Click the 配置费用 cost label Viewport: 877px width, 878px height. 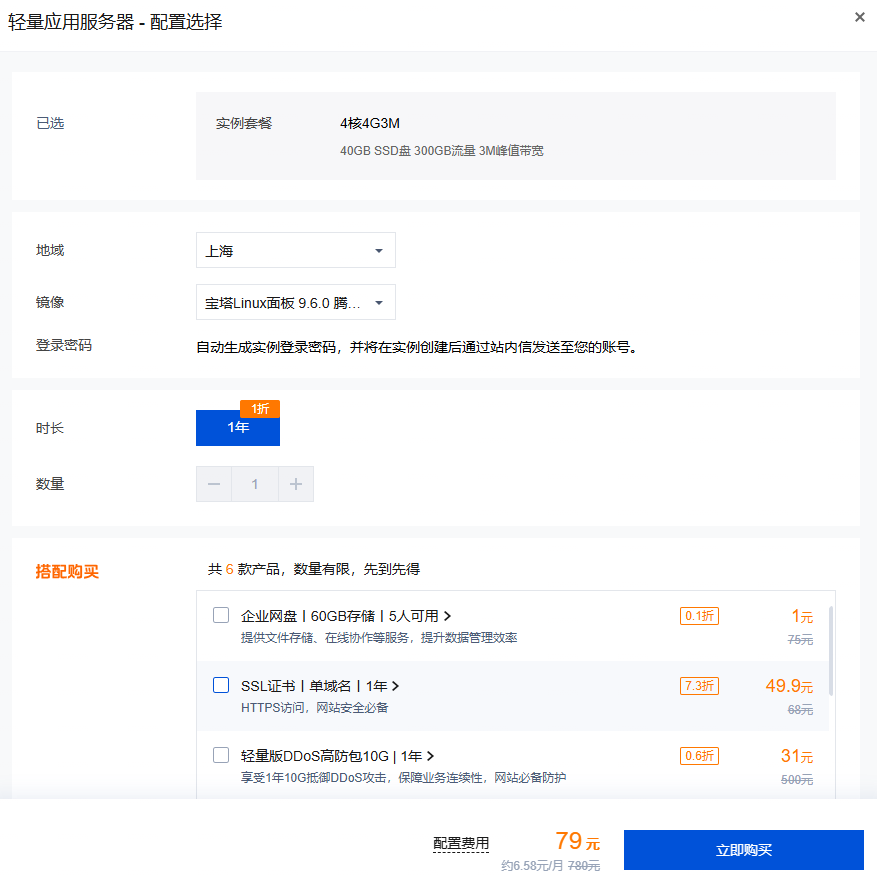[461, 844]
